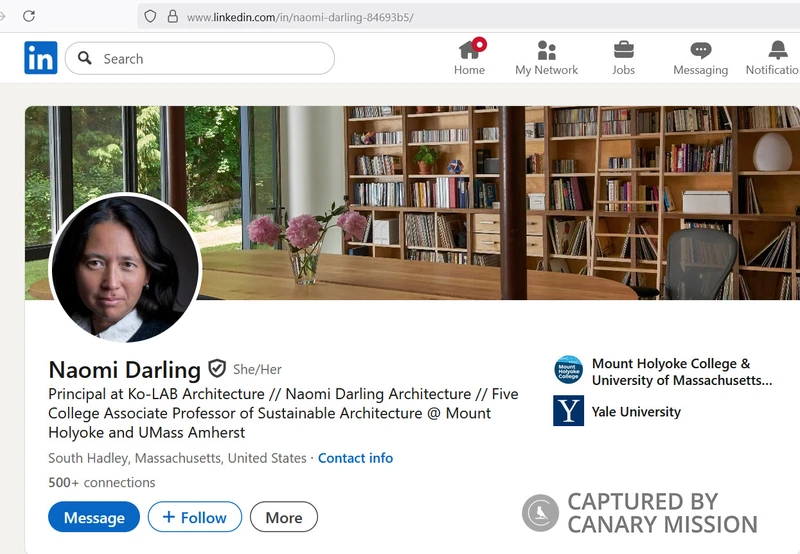Open the Messaging chat icon
This screenshot has width=800, height=554.
(x=700, y=50)
